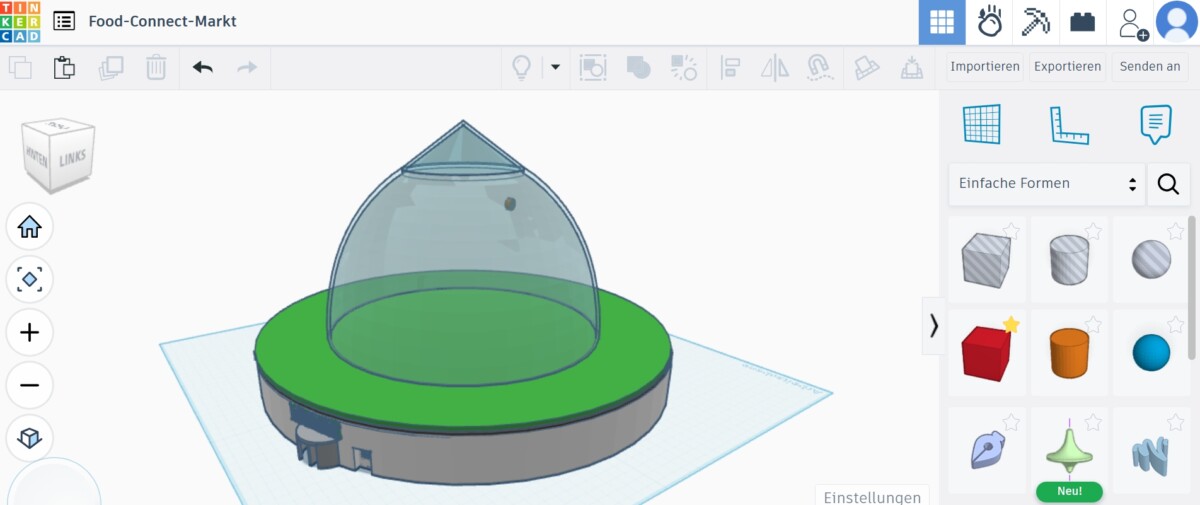
Task: Zoom out with the minus button
Action: tap(30, 385)
